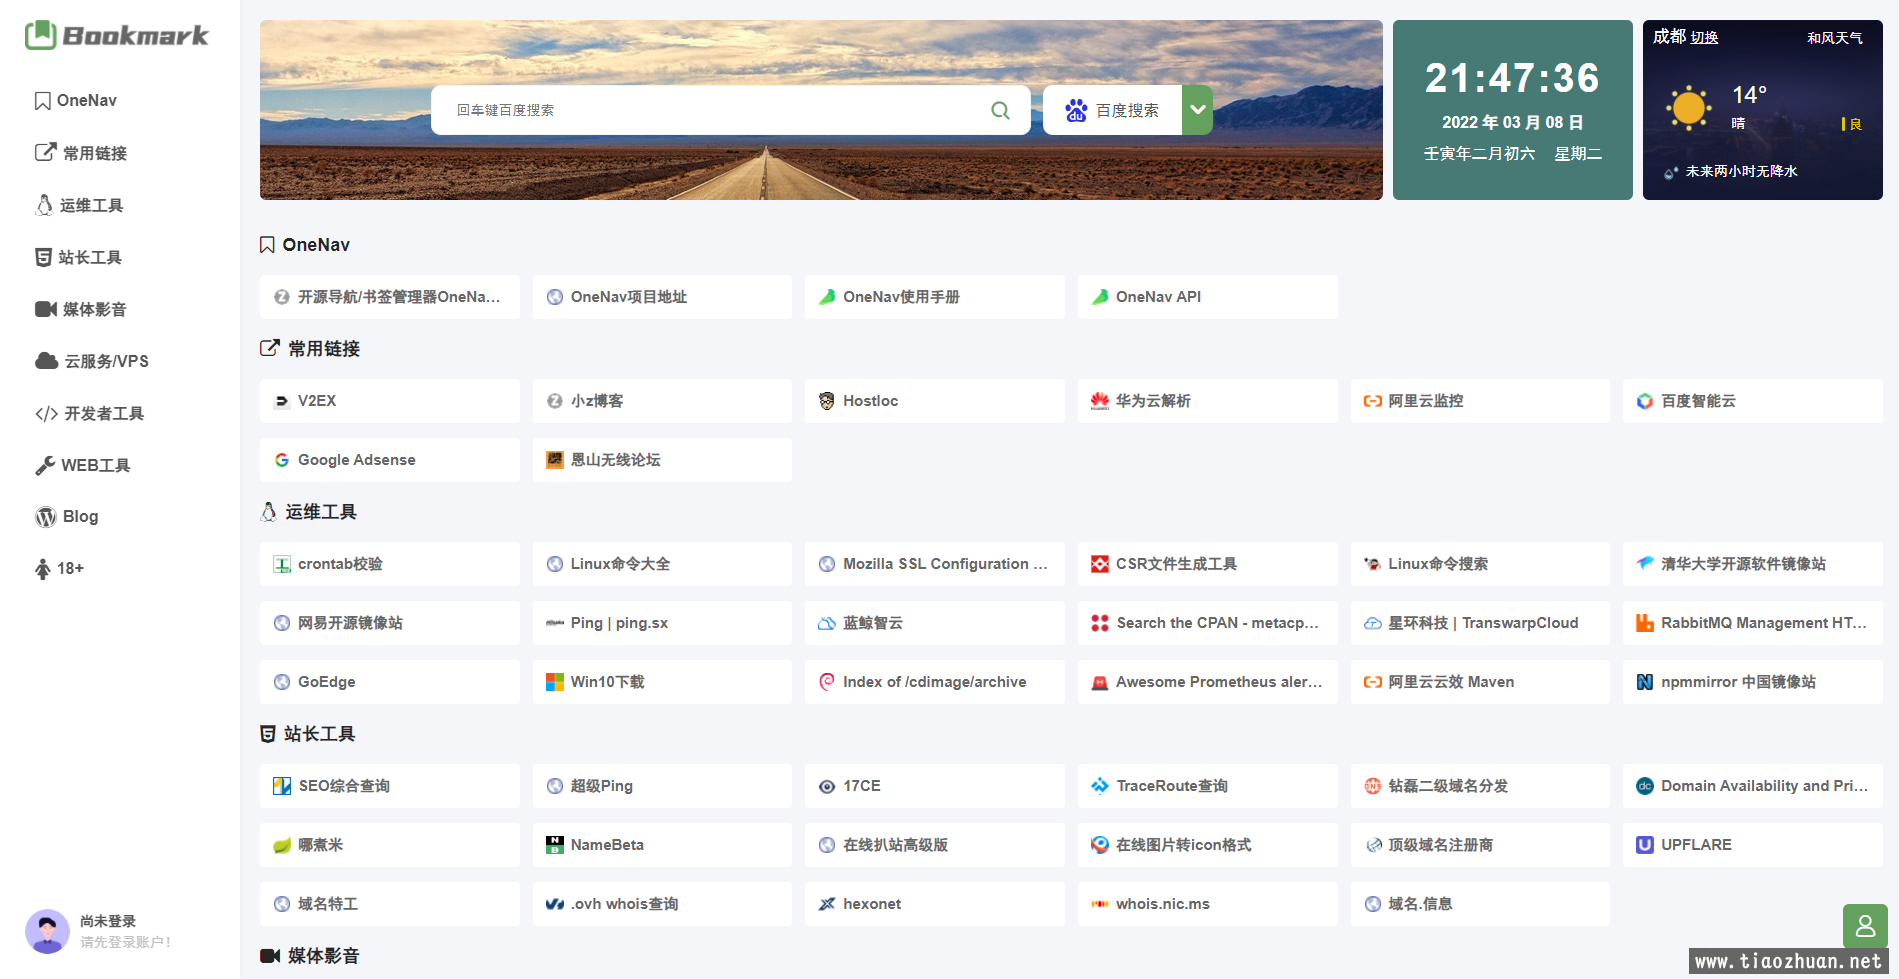This screenshot has height=979, width=1899.
Task: Click the Linux命令搜索 icon
Action: pyautogui.click(x=1373, y=564)
